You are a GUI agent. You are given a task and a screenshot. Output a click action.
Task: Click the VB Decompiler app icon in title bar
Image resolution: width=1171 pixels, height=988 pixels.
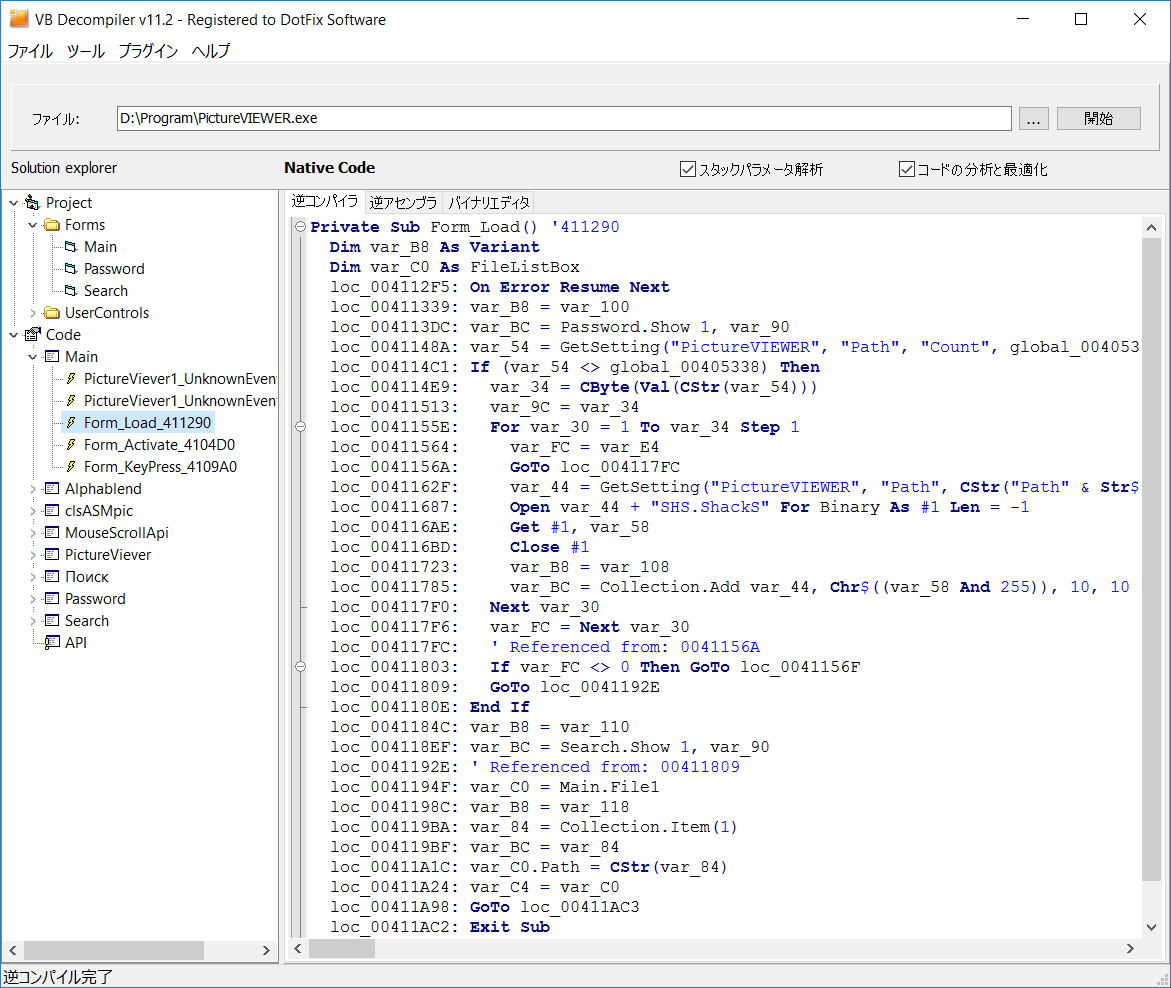[19, 19]
